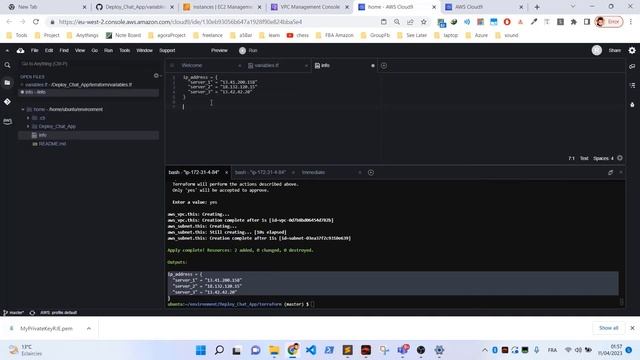Expand the Deploy_Chat_App folder

point(28,127)
